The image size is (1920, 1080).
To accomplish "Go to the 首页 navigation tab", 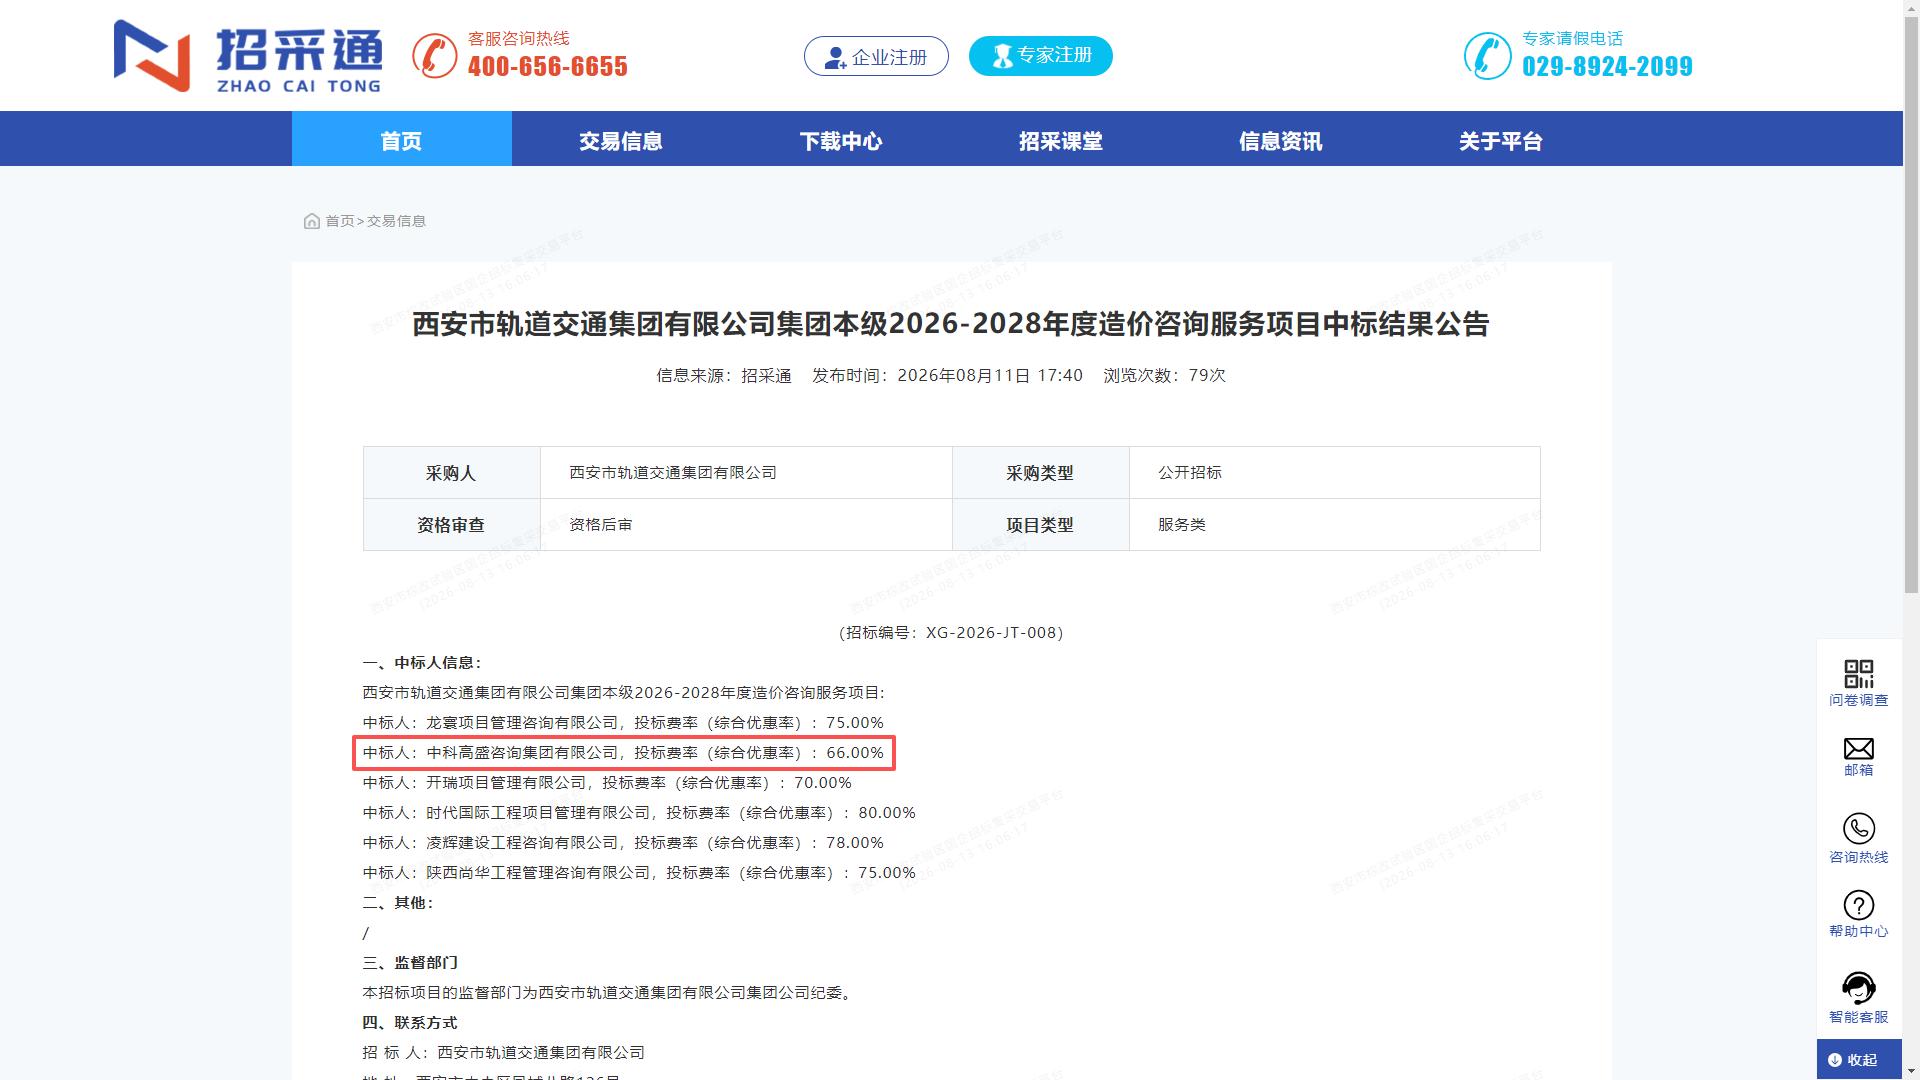I will click(402, 139).
